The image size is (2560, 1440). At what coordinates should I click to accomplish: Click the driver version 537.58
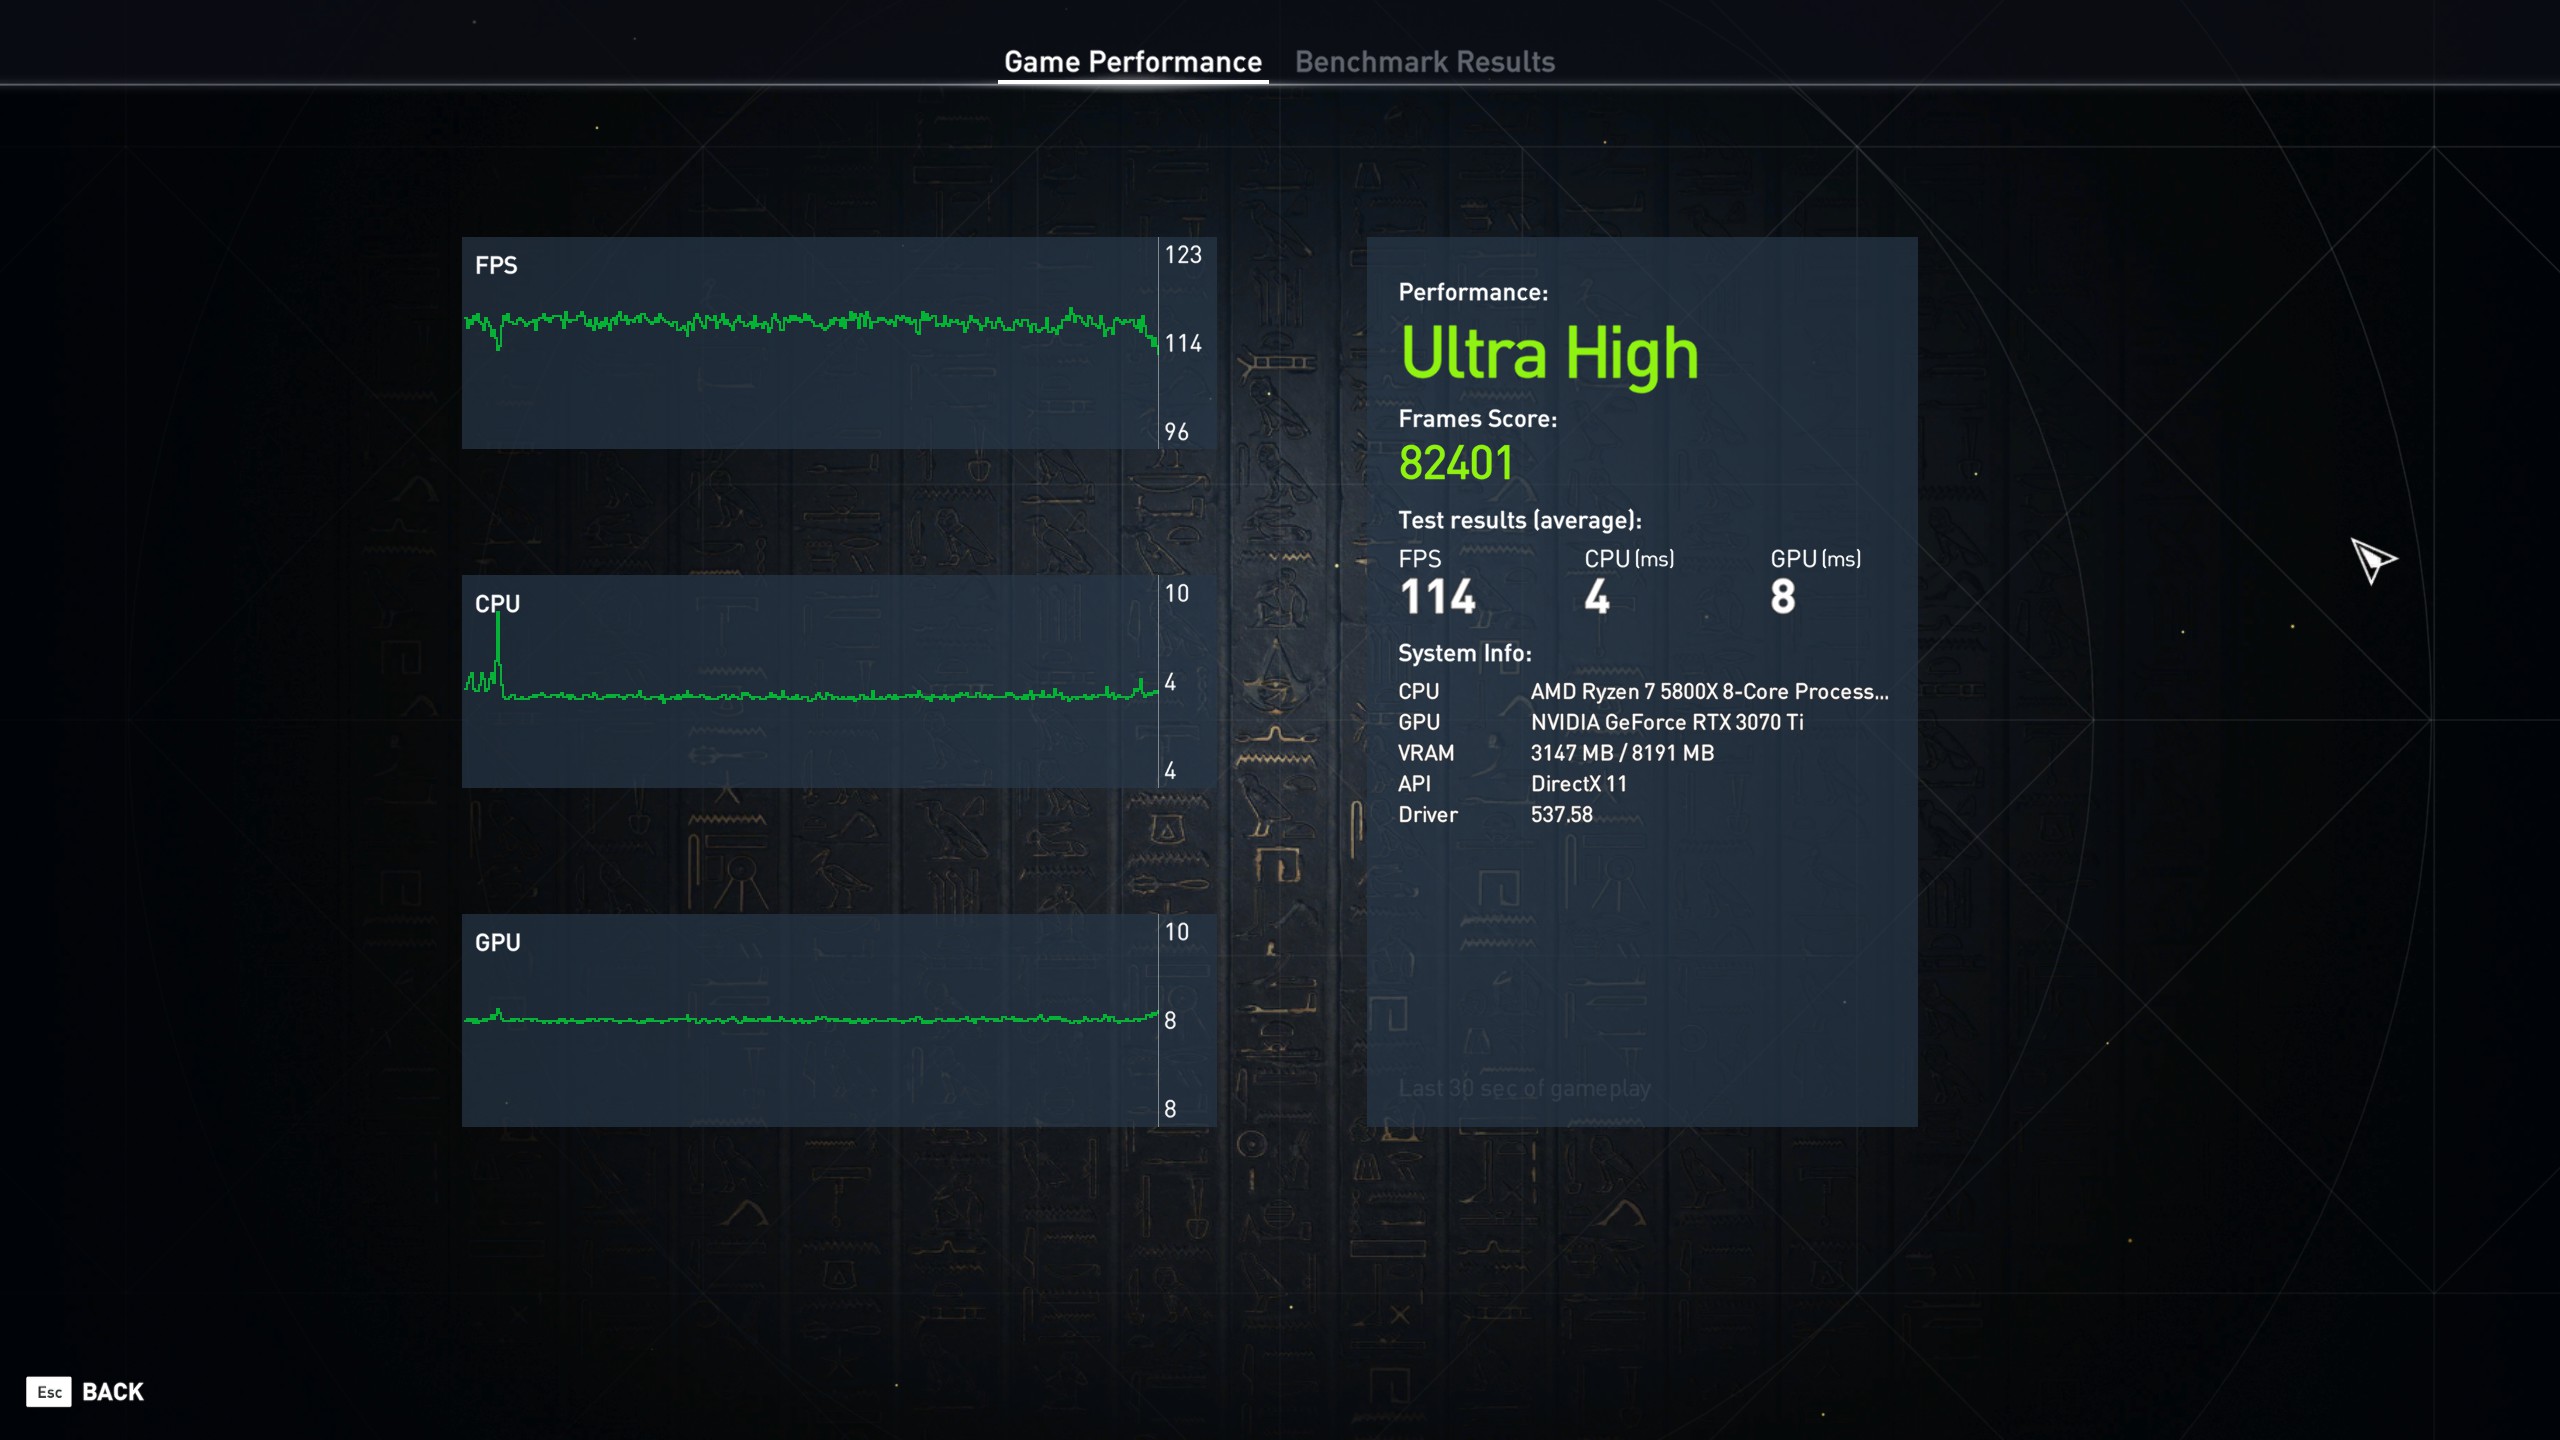coord(1561,815)
